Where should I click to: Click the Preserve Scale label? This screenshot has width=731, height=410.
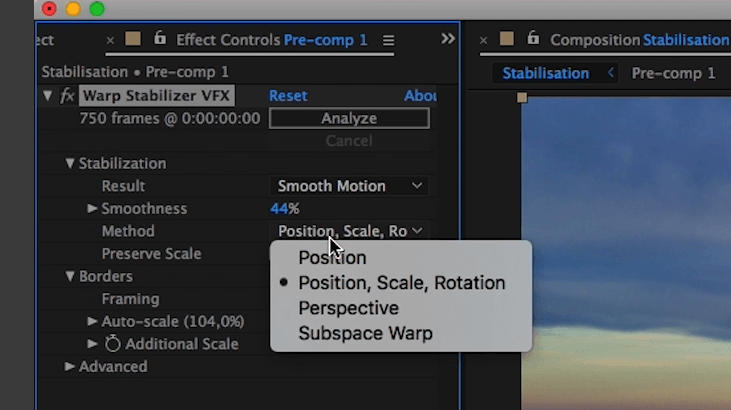(x=152, y=254)
